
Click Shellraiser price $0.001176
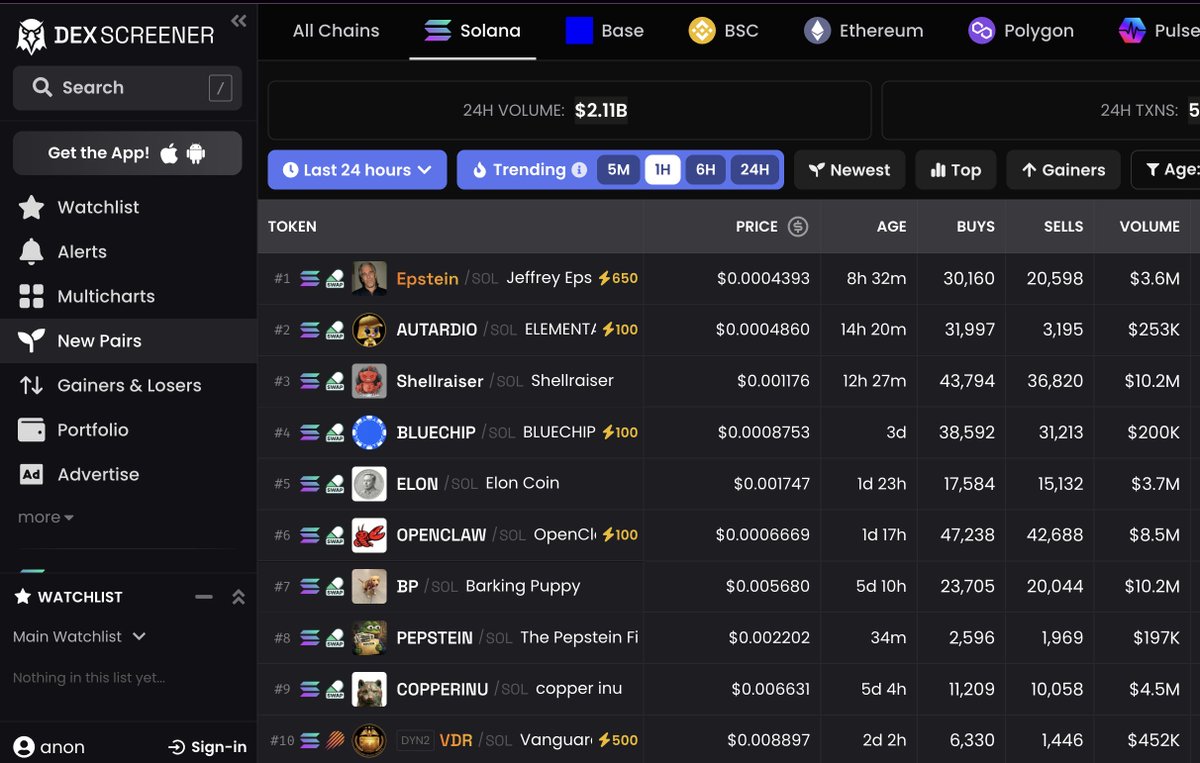(773, 381)
